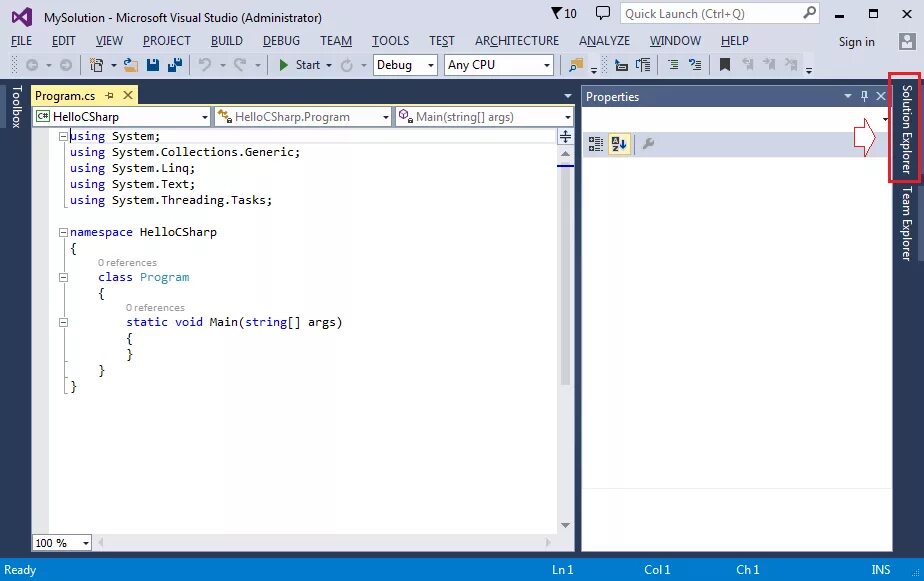Save Program.cs with the single floppy icon

pyautogui.click(x=153, y=65)
